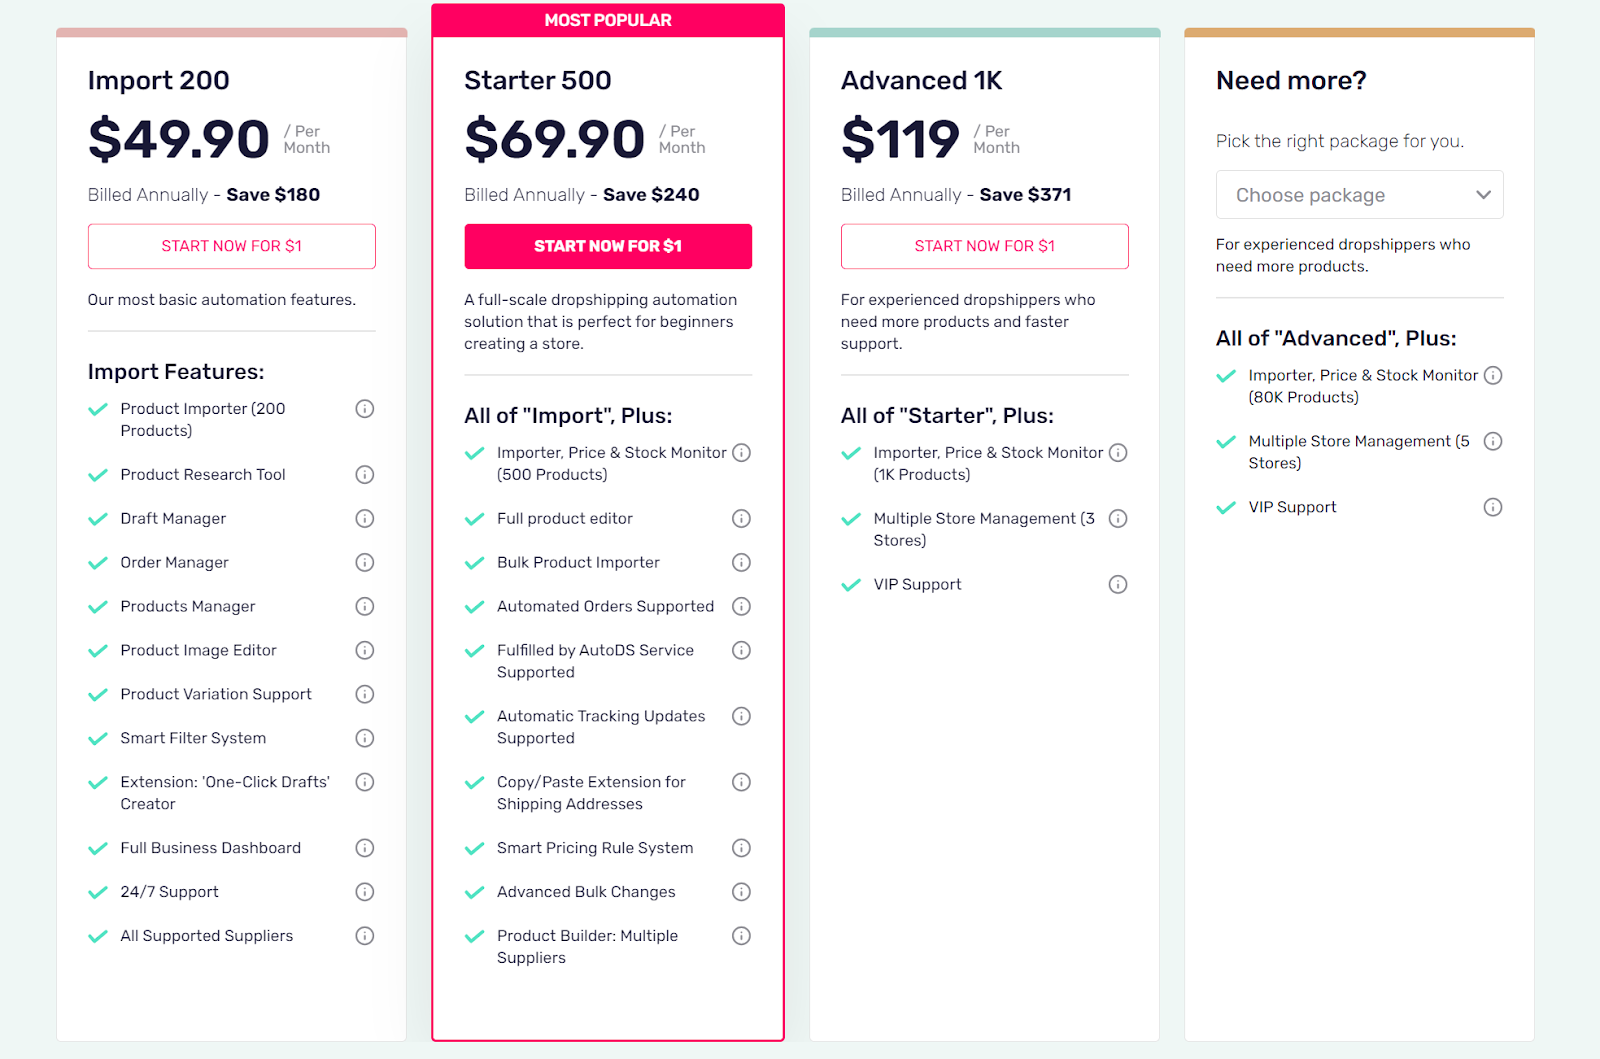Viewport: 1600px width, 1059px height.
Task: Open info icon for Advanced 1K VIP Support
Action: [x=1118, y=585]
